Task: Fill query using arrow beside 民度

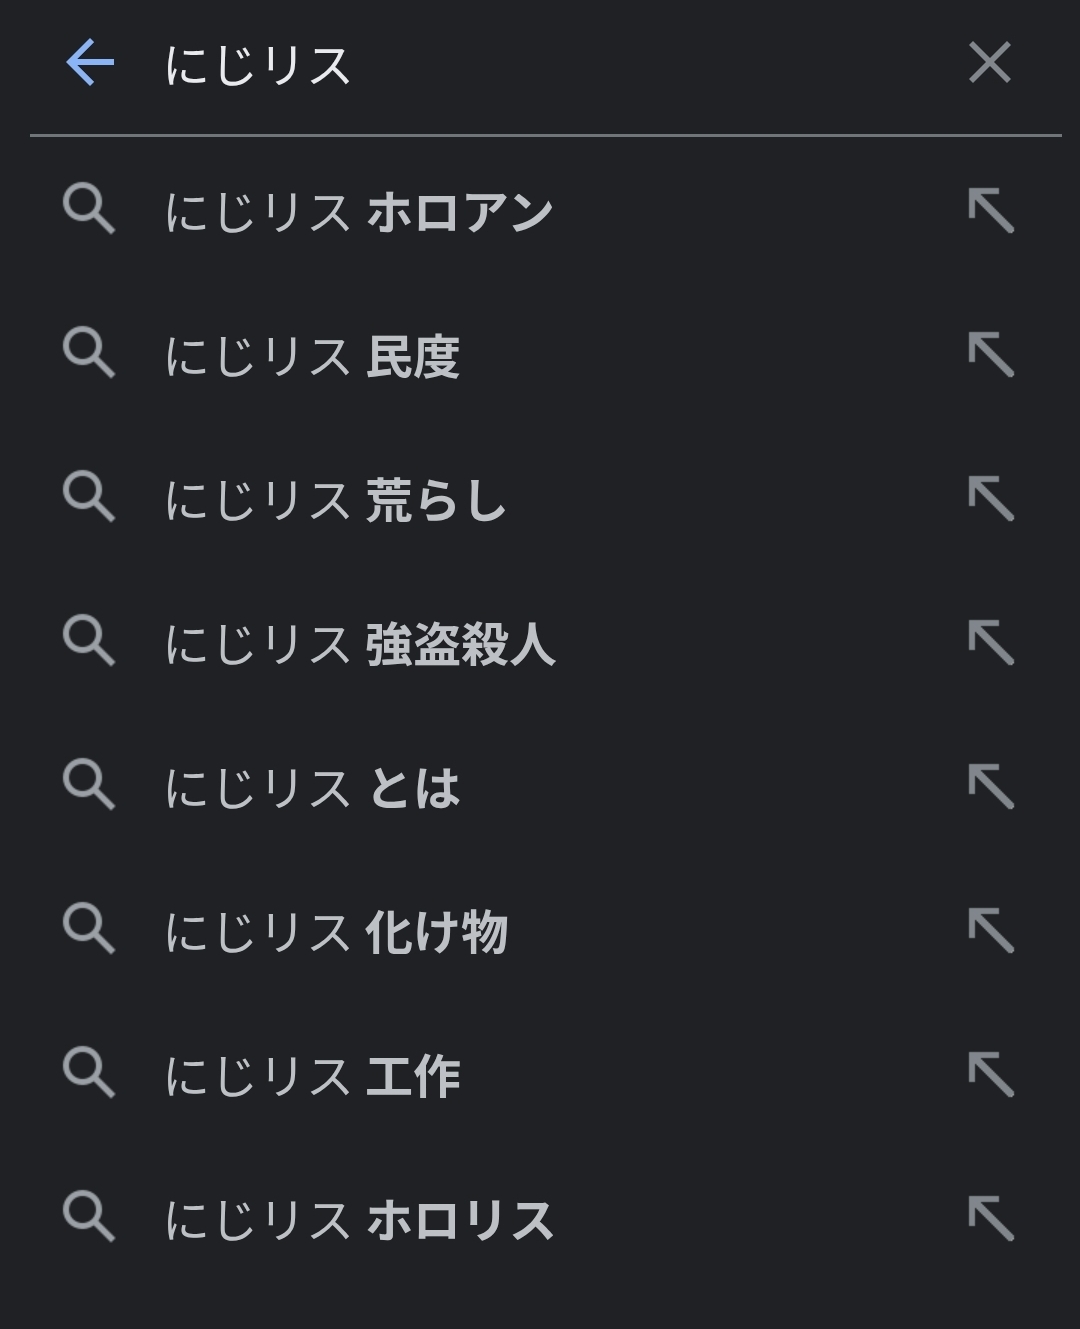Action: point(991,355)
